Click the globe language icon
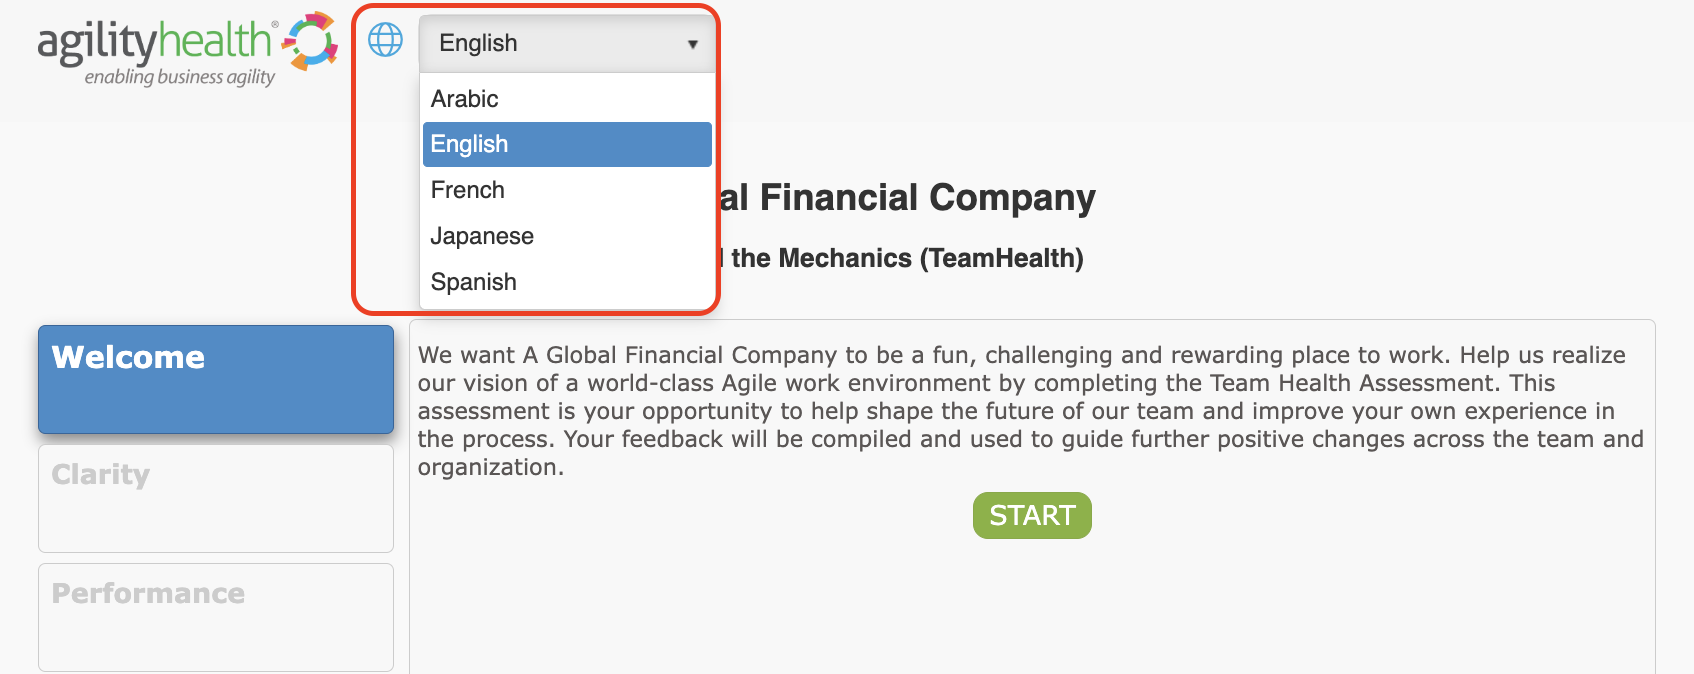 [385, 40]
